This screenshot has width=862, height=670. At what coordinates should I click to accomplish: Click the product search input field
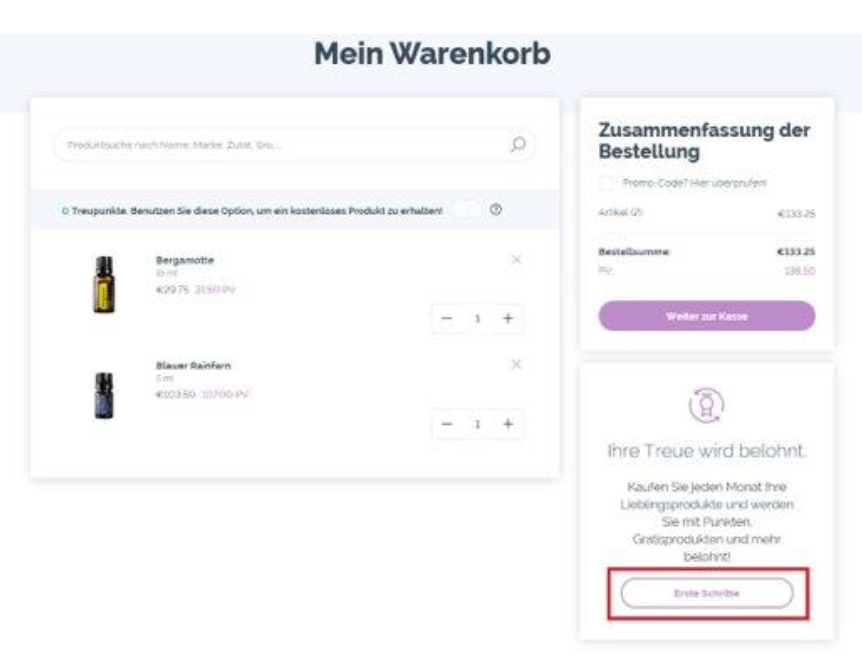tap(280, 145)
